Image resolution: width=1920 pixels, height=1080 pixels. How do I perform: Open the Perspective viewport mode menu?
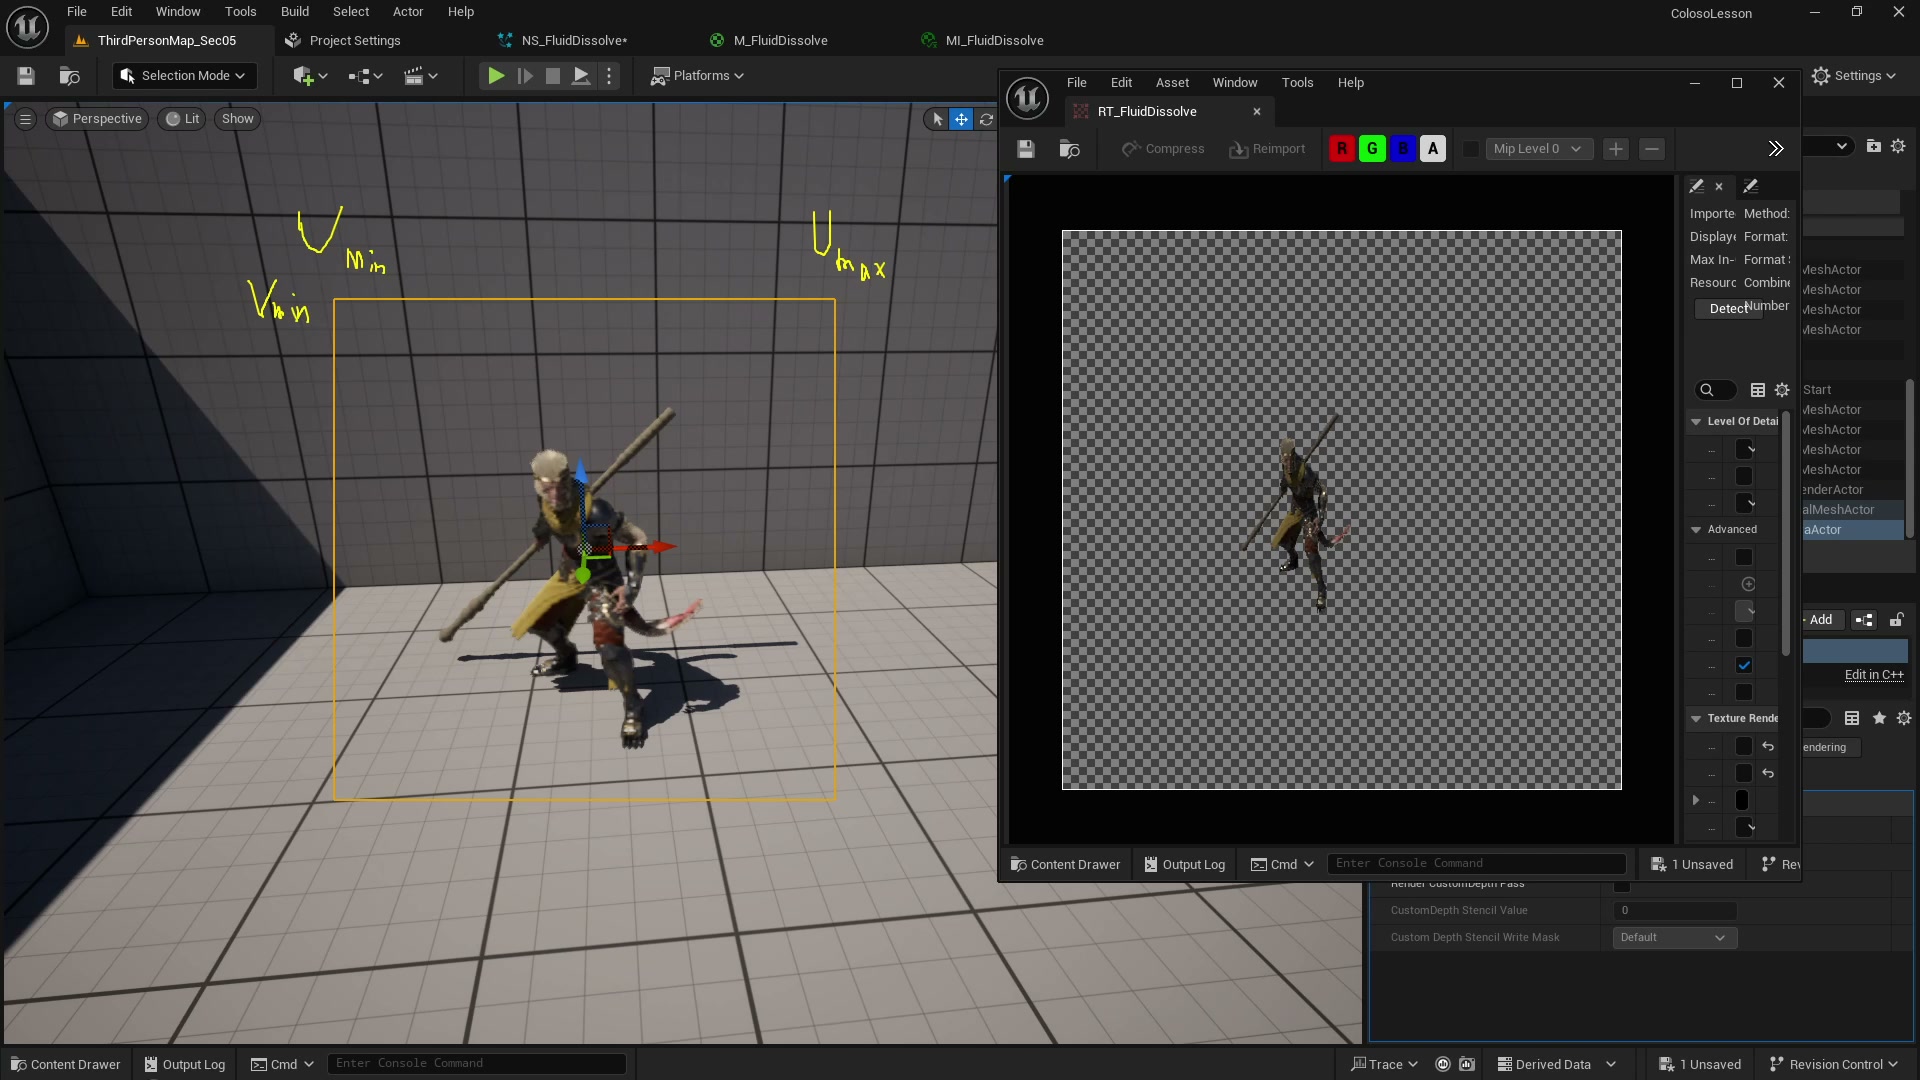(98, 119)
